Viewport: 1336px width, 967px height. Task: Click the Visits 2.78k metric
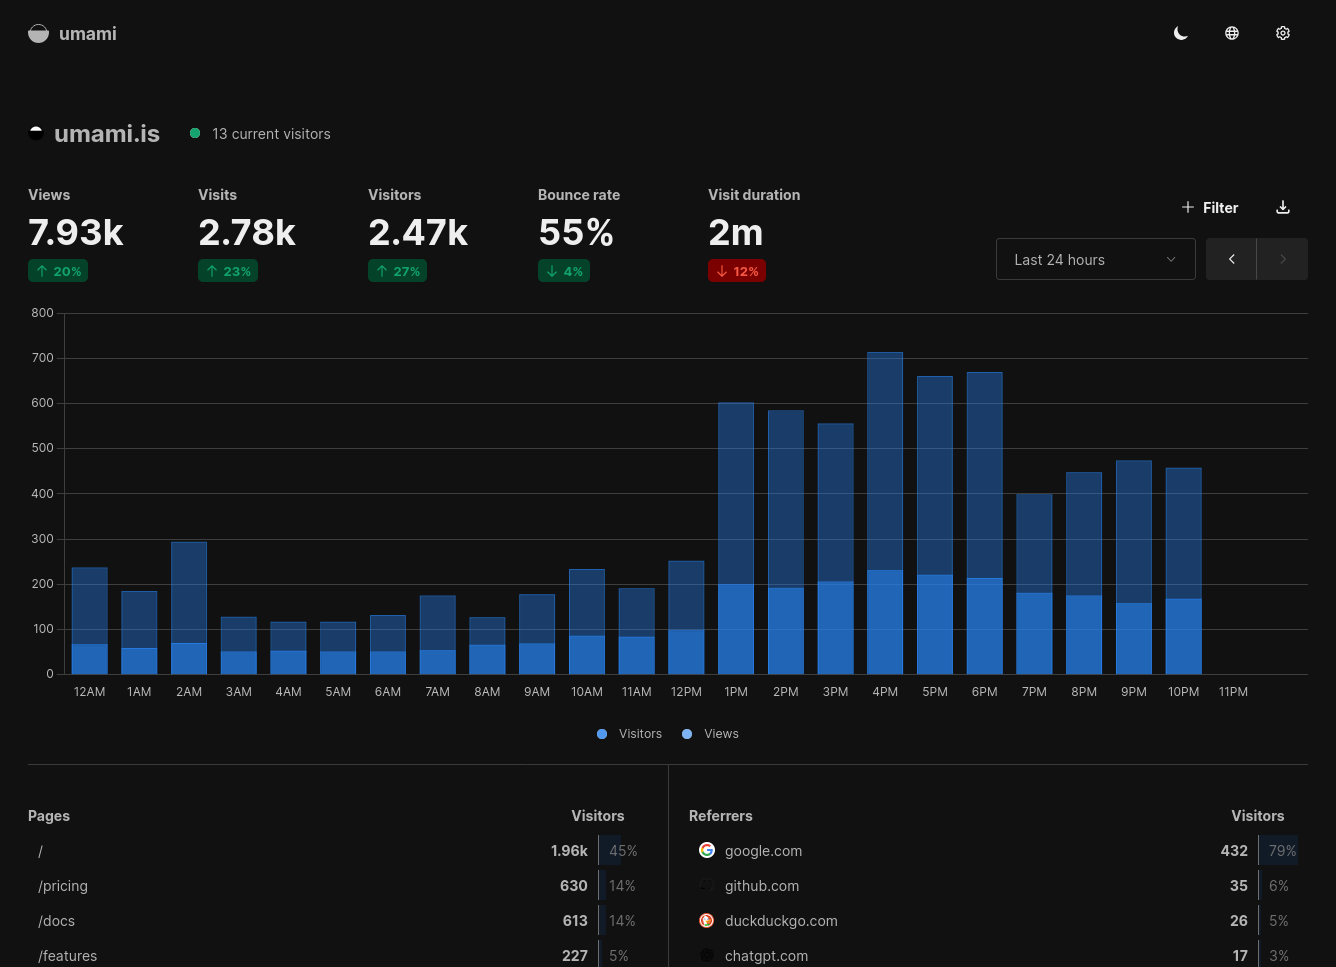point(247,234)
